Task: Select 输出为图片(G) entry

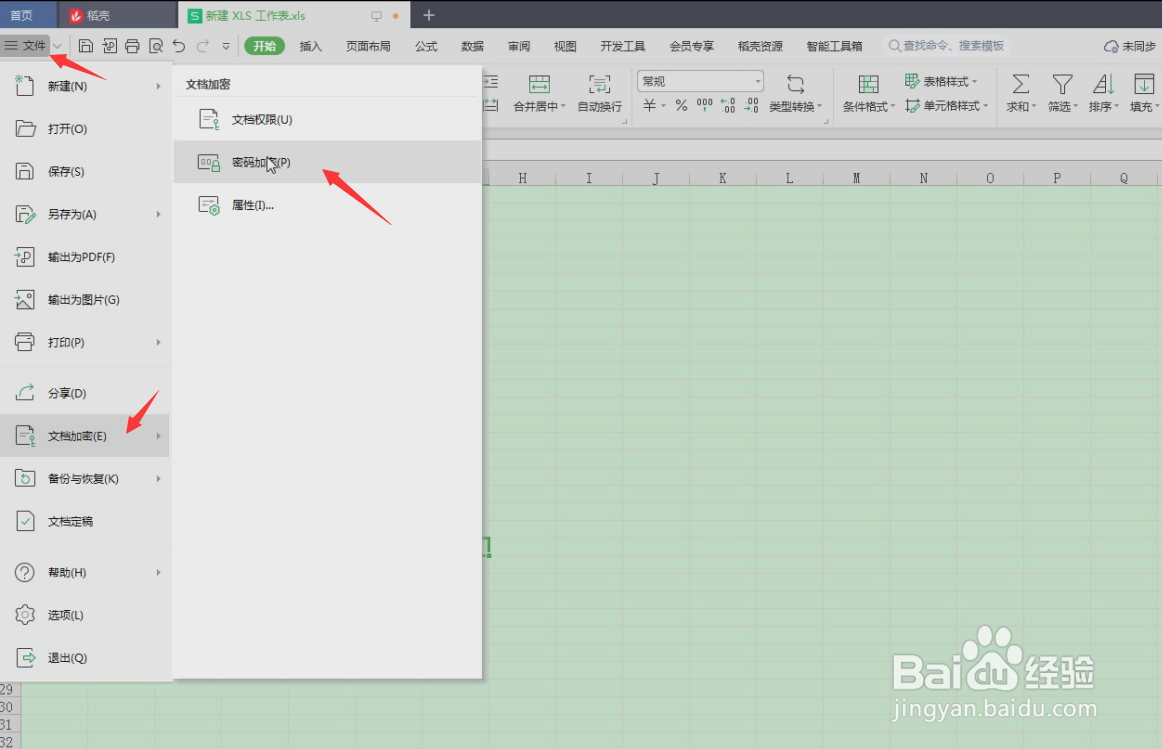Action: [85, 300]
